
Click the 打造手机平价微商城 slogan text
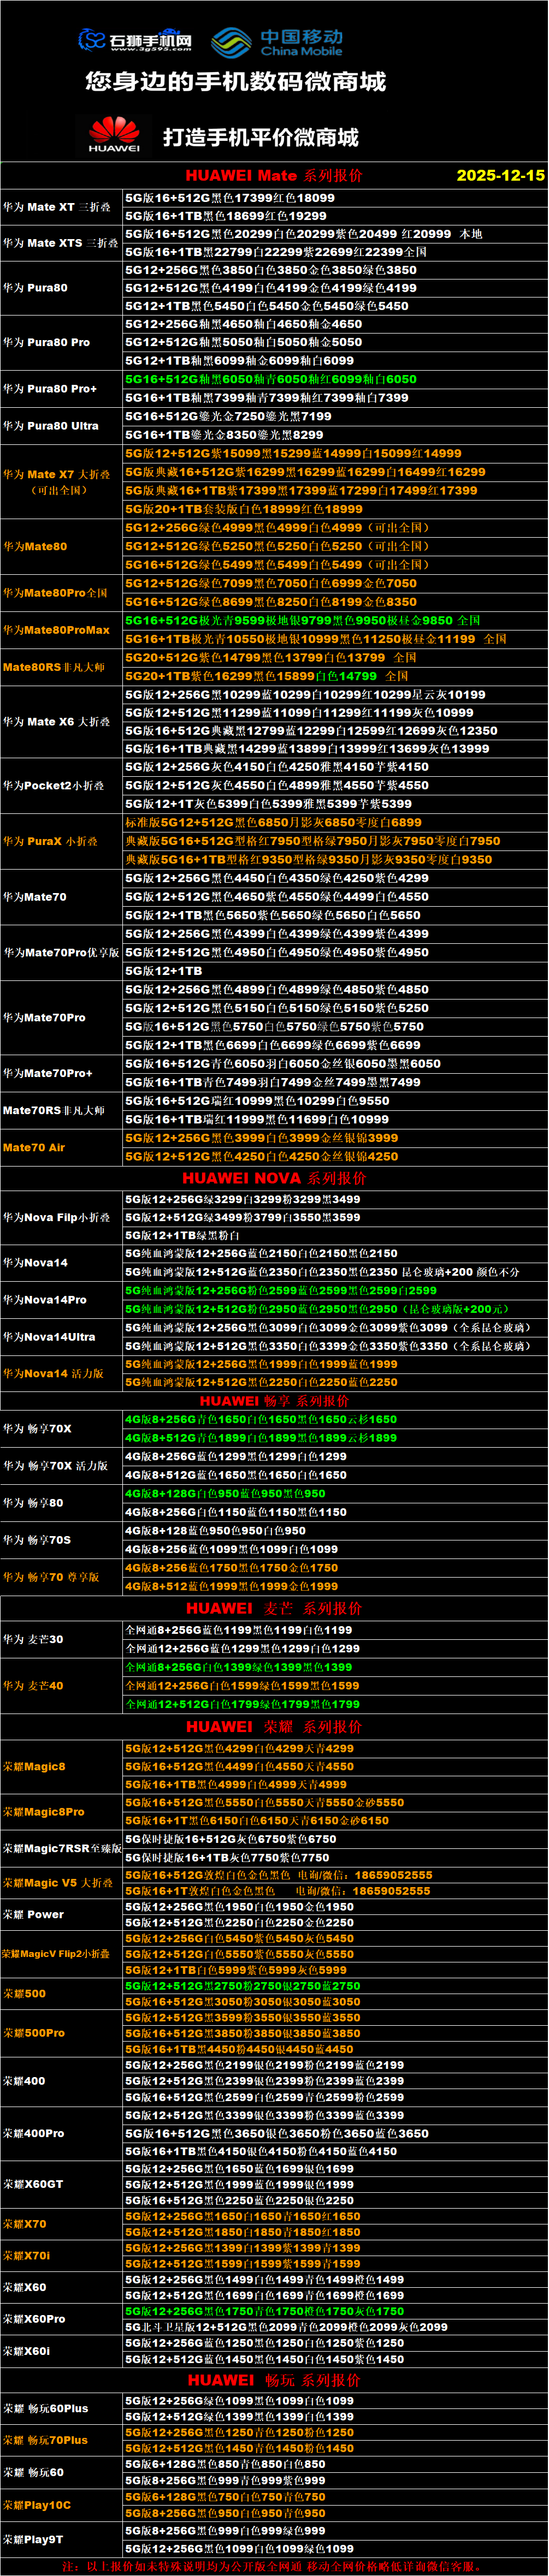coord(260,137)
